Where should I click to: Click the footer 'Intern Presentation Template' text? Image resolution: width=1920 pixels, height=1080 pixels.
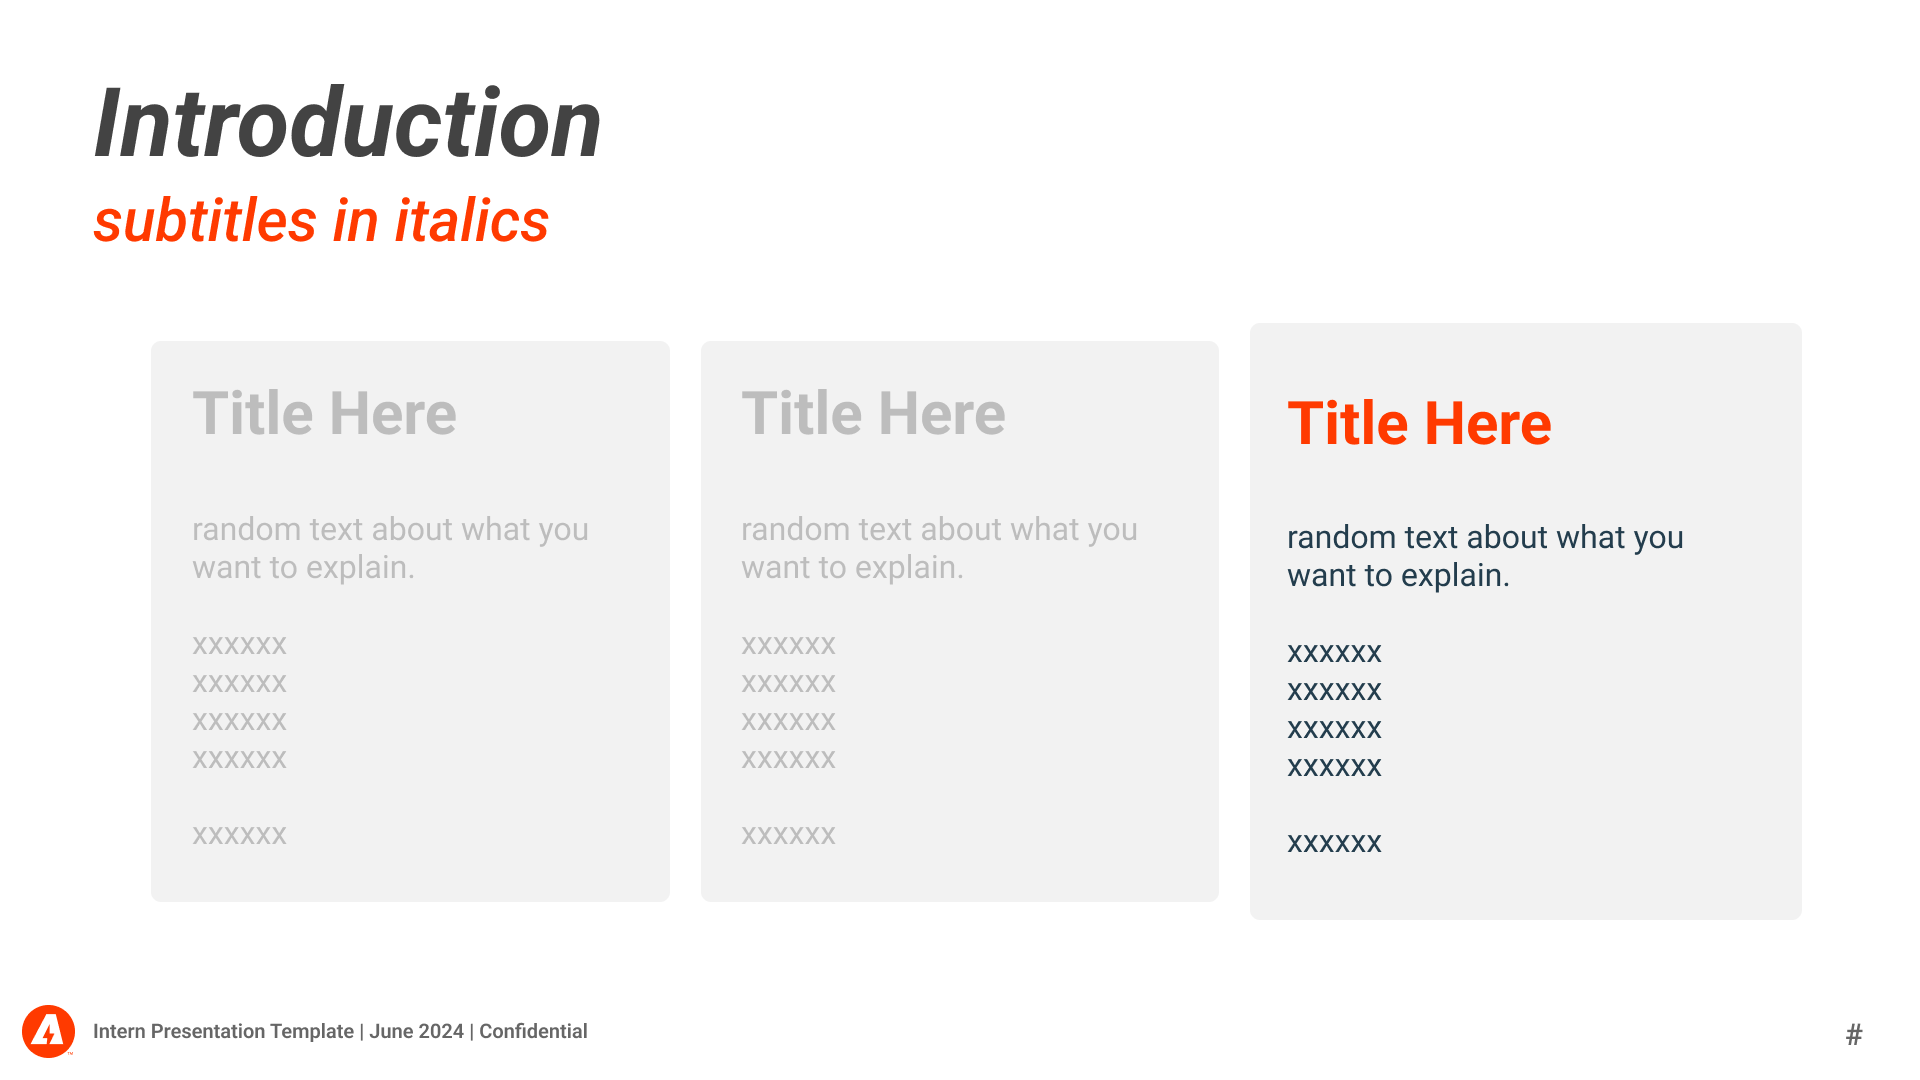coord(223,1031)
